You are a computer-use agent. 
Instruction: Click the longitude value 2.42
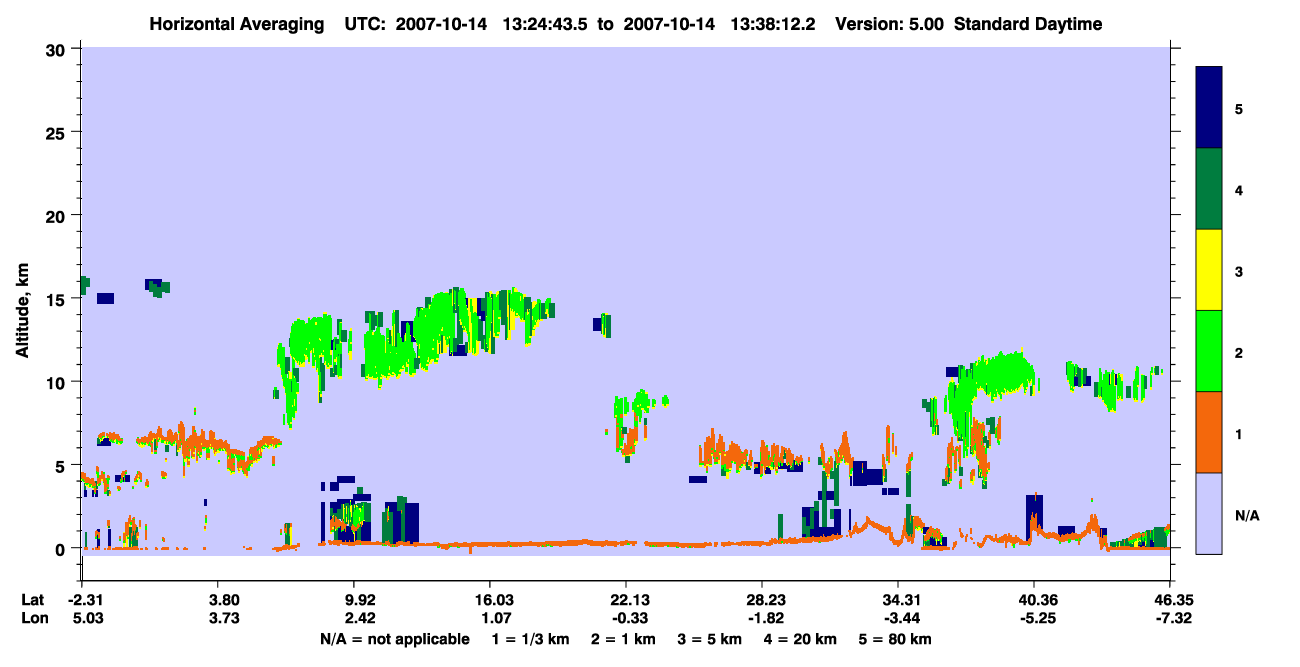click(x=359, y=619)
